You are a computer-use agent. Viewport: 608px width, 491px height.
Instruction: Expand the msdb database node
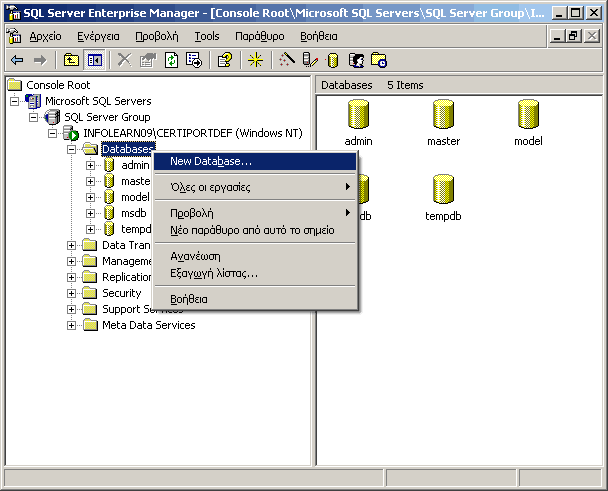pos(90,213)
